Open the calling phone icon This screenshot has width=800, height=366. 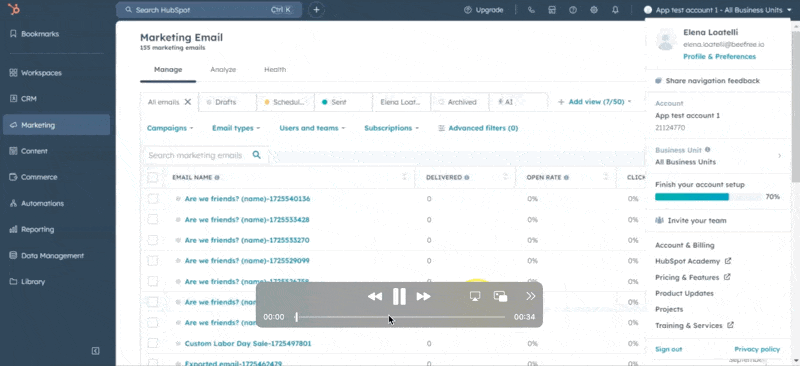tap(531, 10)
